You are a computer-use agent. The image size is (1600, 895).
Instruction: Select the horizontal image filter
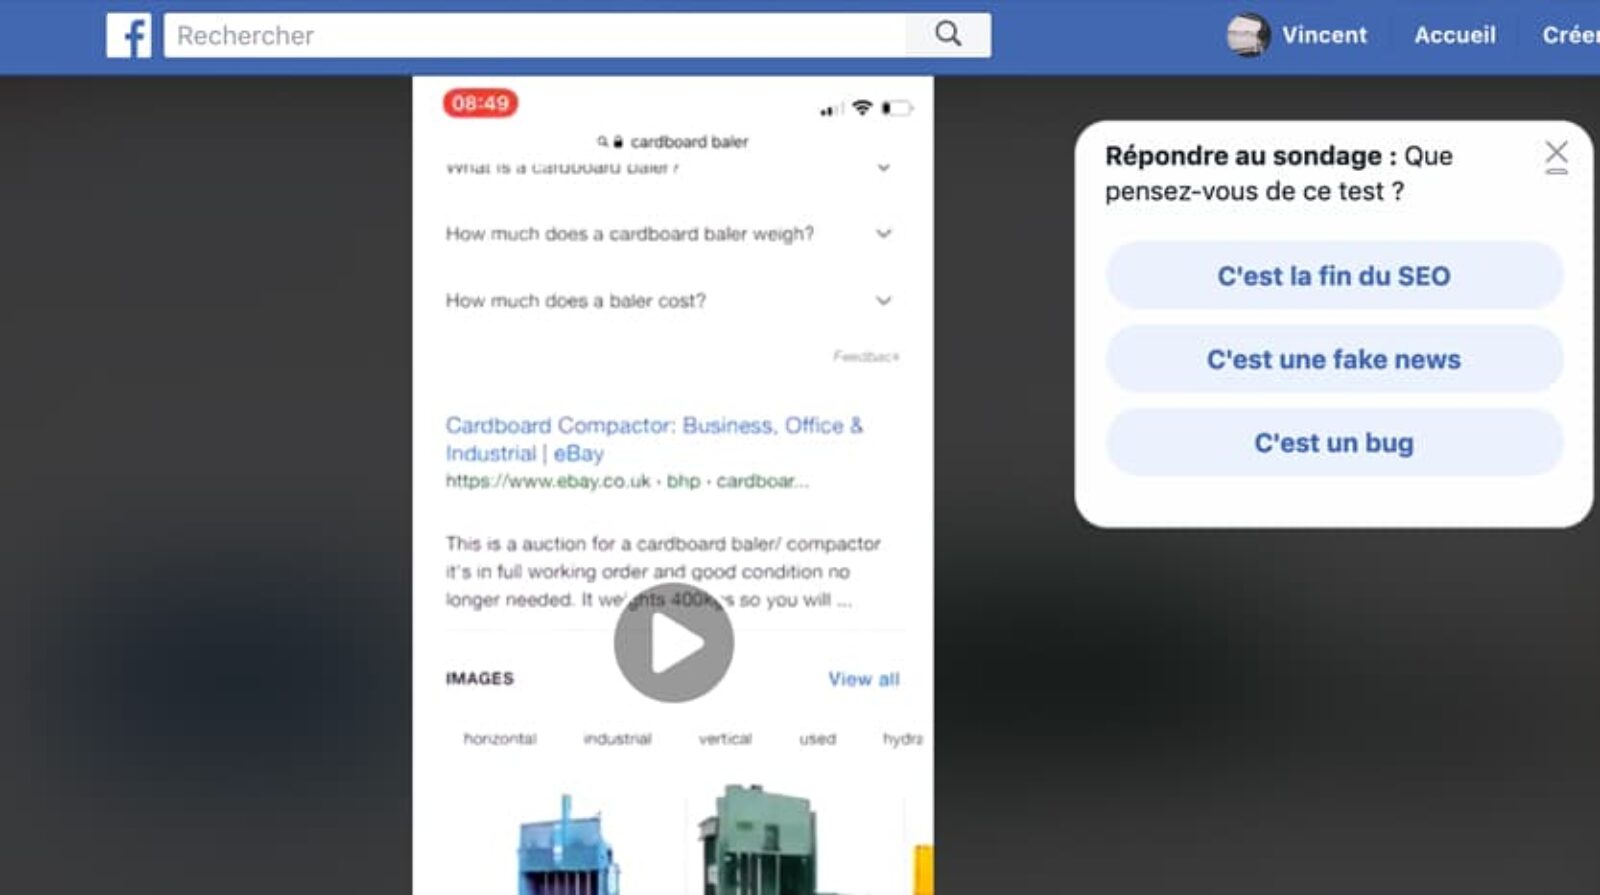(x=500, y=739)
